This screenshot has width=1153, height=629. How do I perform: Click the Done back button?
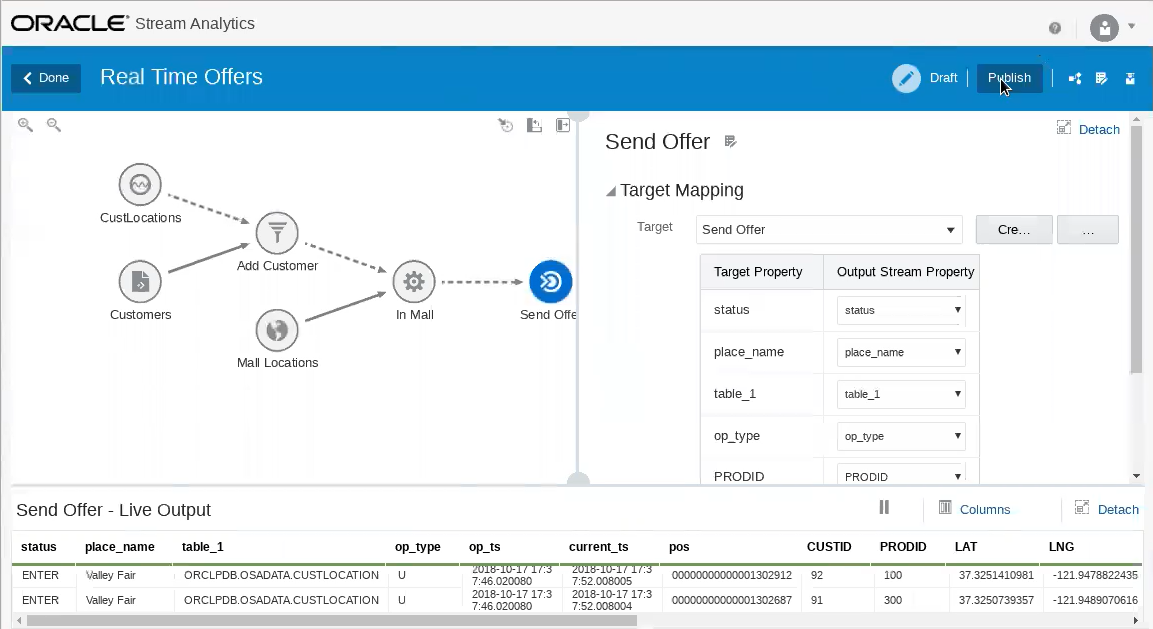click(46, 78)
